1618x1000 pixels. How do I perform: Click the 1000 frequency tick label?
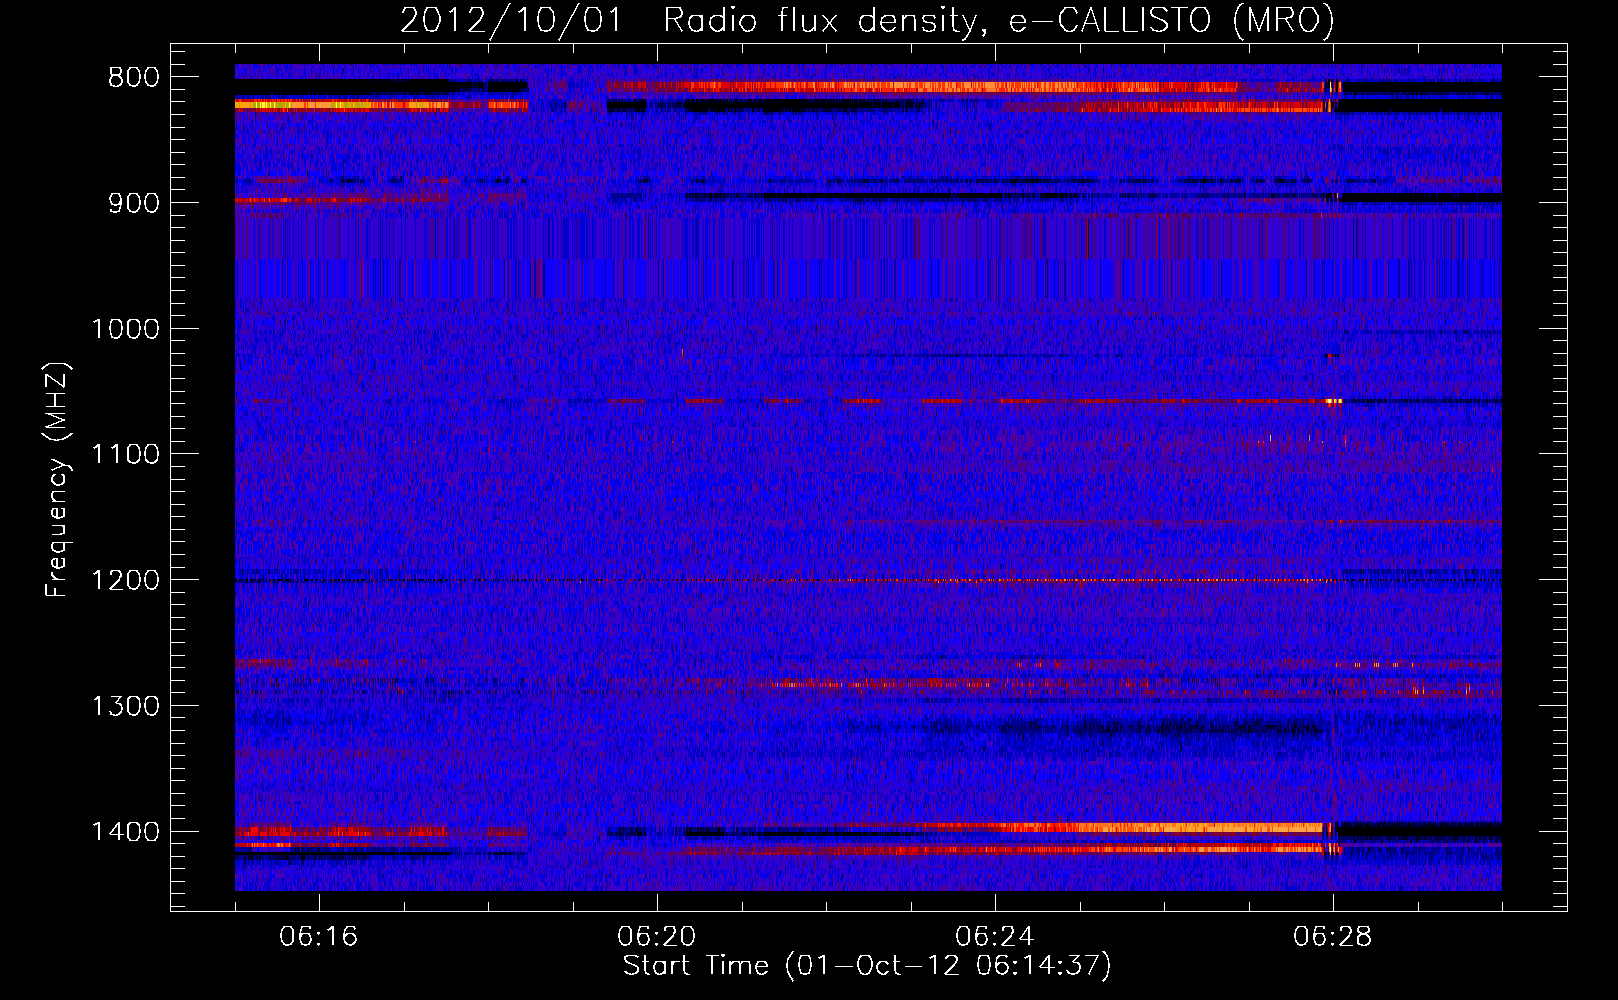[125, 329]
